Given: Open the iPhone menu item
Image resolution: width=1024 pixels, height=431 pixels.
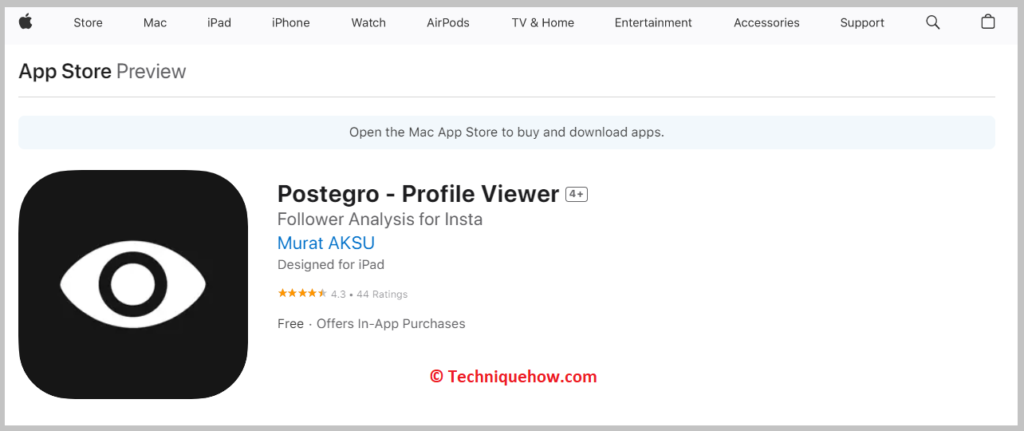Looking at the screenshot, I should coord(291,23).
